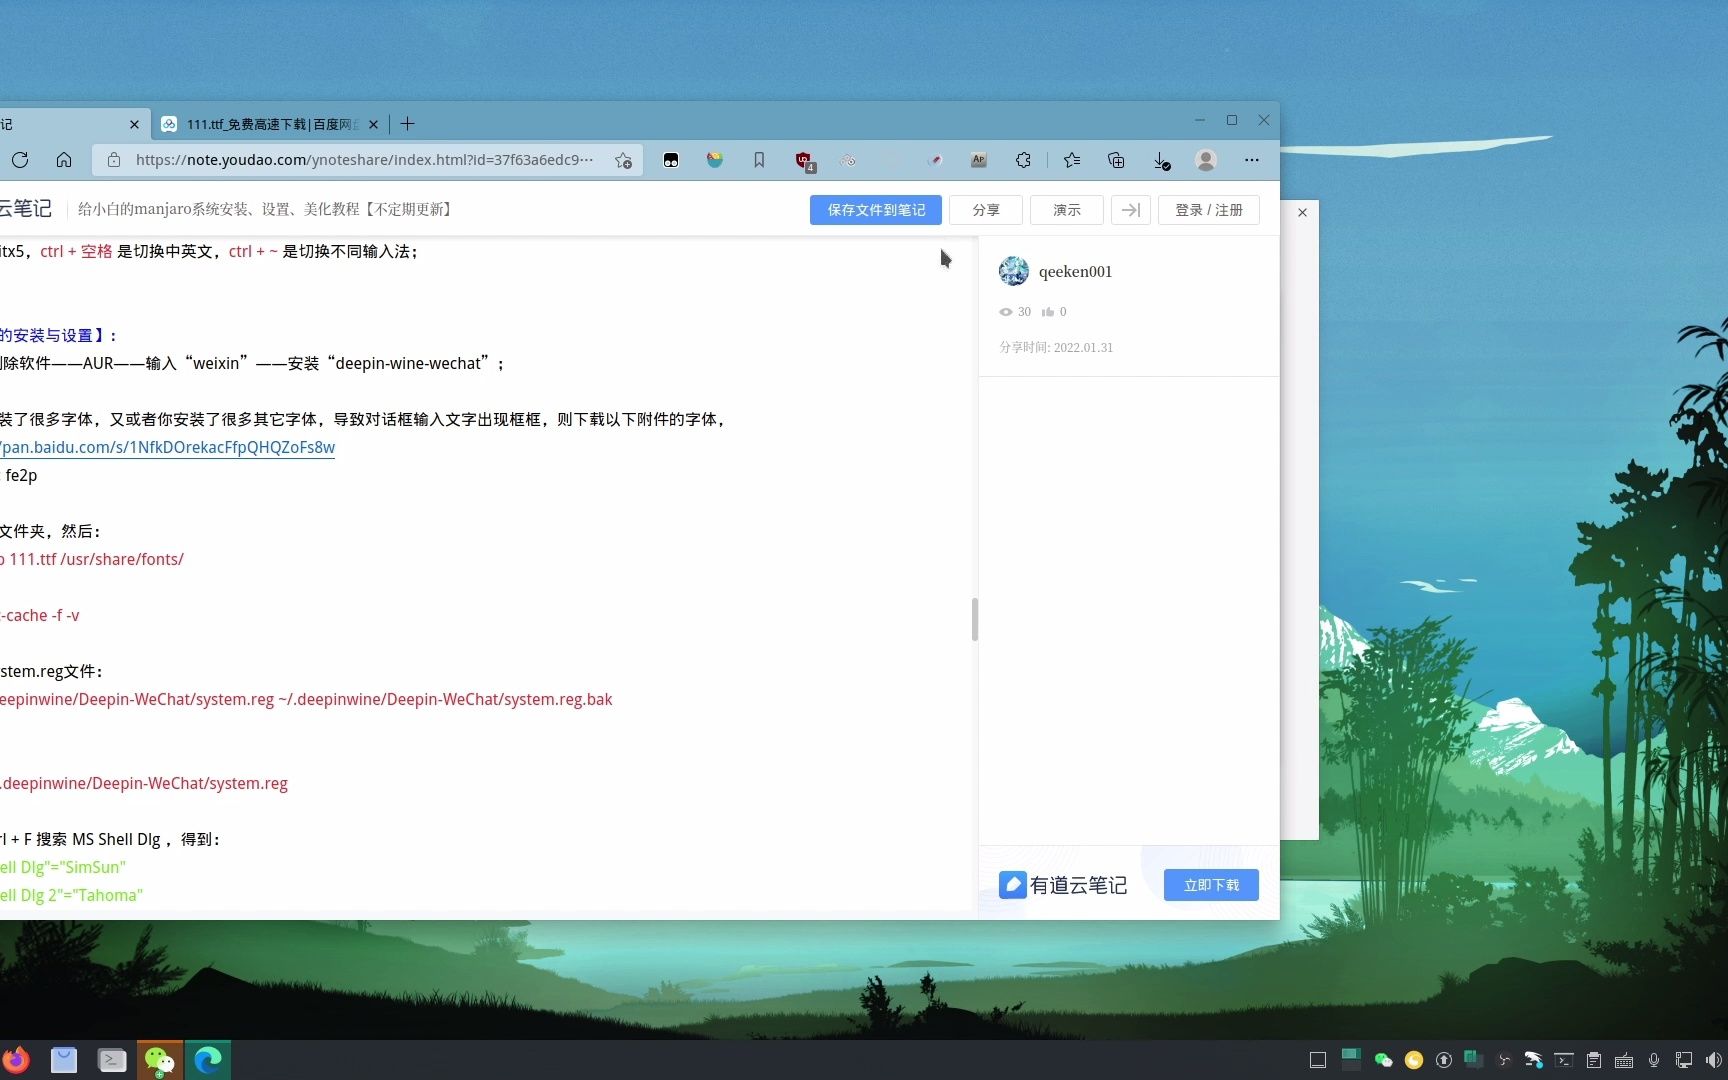This screenshot has width=1728, height=1080.
Task: Click the AP translator extension icon
Action: point(978,160)
